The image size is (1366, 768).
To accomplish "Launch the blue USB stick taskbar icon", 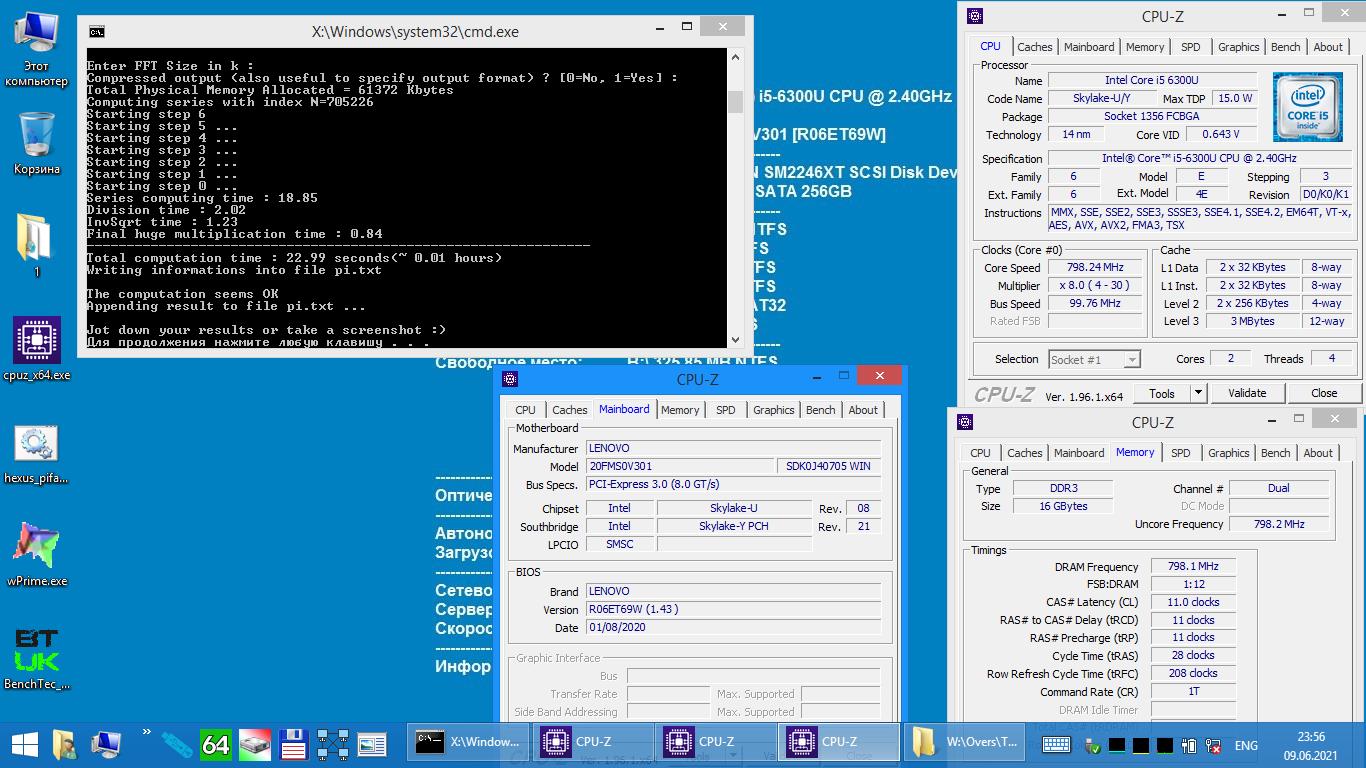I will point(176,744).
